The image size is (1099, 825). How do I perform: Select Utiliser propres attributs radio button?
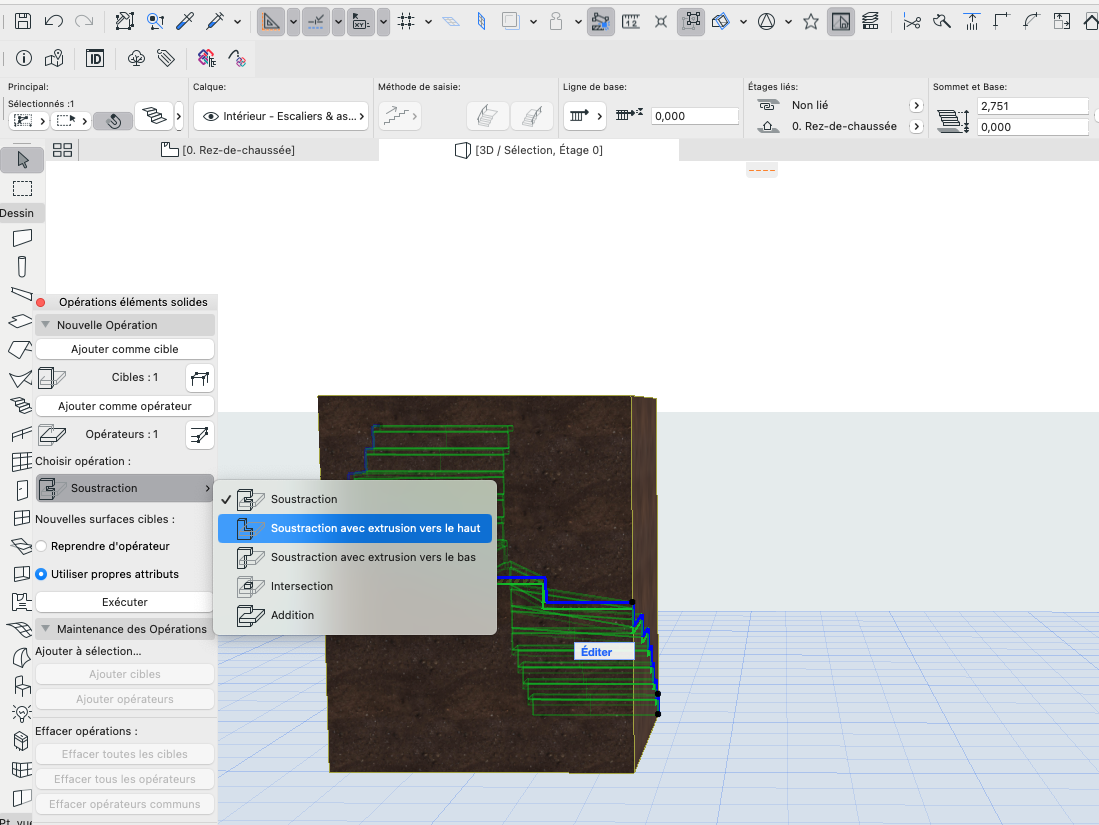point(41,574)
